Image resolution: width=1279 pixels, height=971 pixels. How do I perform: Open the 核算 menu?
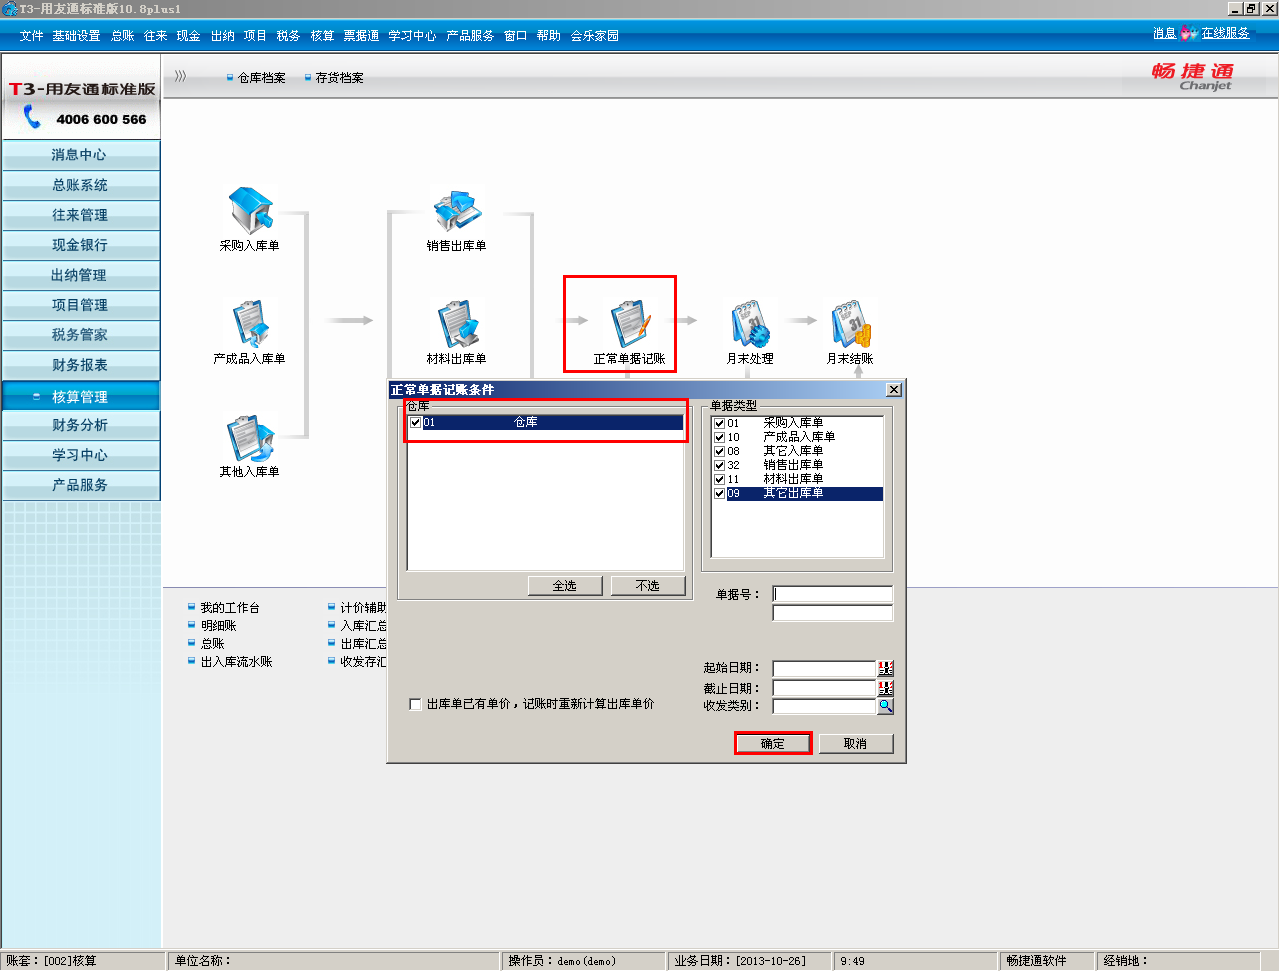pyautogui.click(x=322, y=36)
